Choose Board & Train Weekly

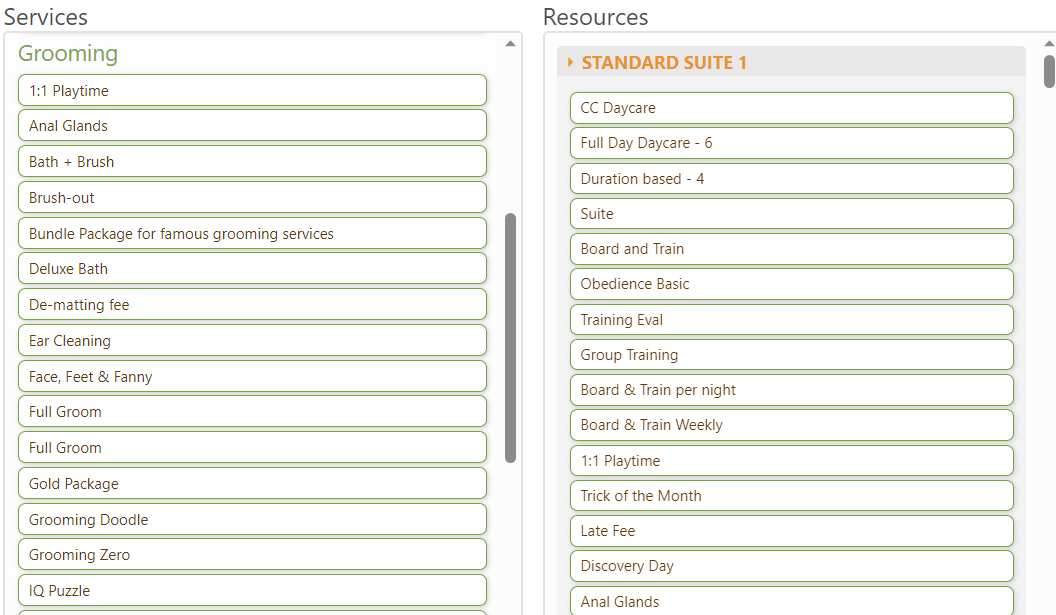[792, 424]
